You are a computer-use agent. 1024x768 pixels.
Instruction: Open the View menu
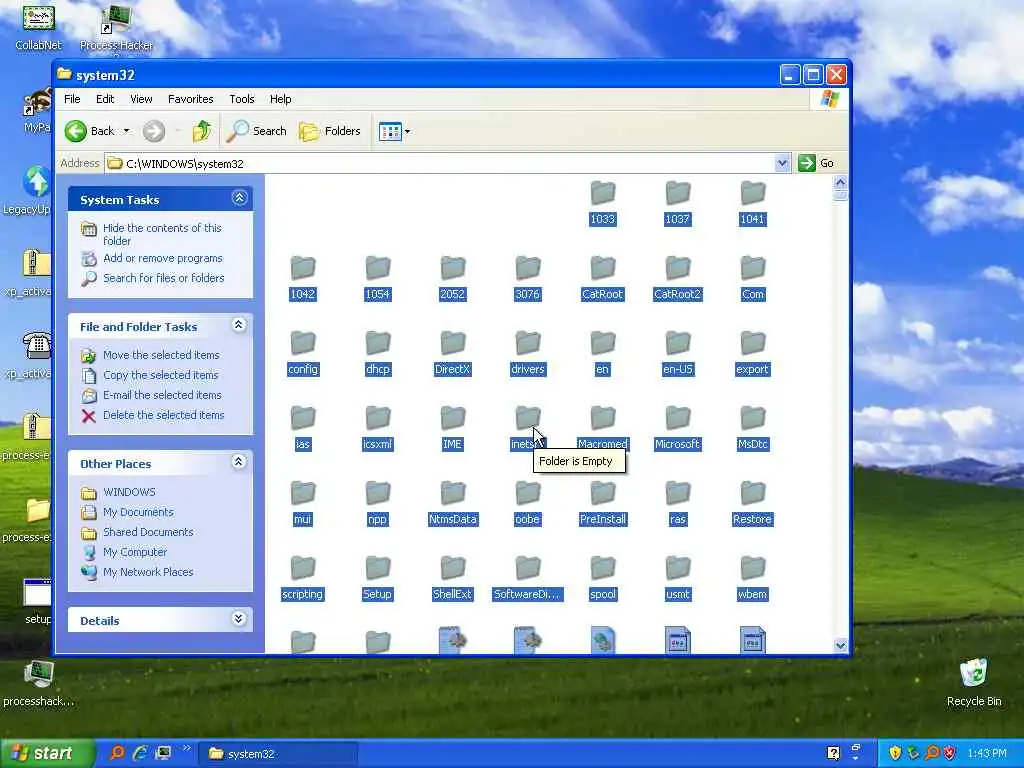(141, 99)
